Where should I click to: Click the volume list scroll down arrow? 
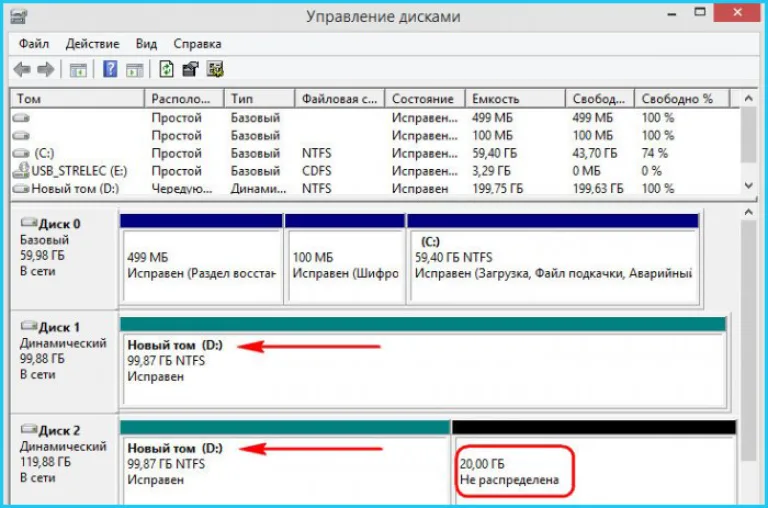748,186
